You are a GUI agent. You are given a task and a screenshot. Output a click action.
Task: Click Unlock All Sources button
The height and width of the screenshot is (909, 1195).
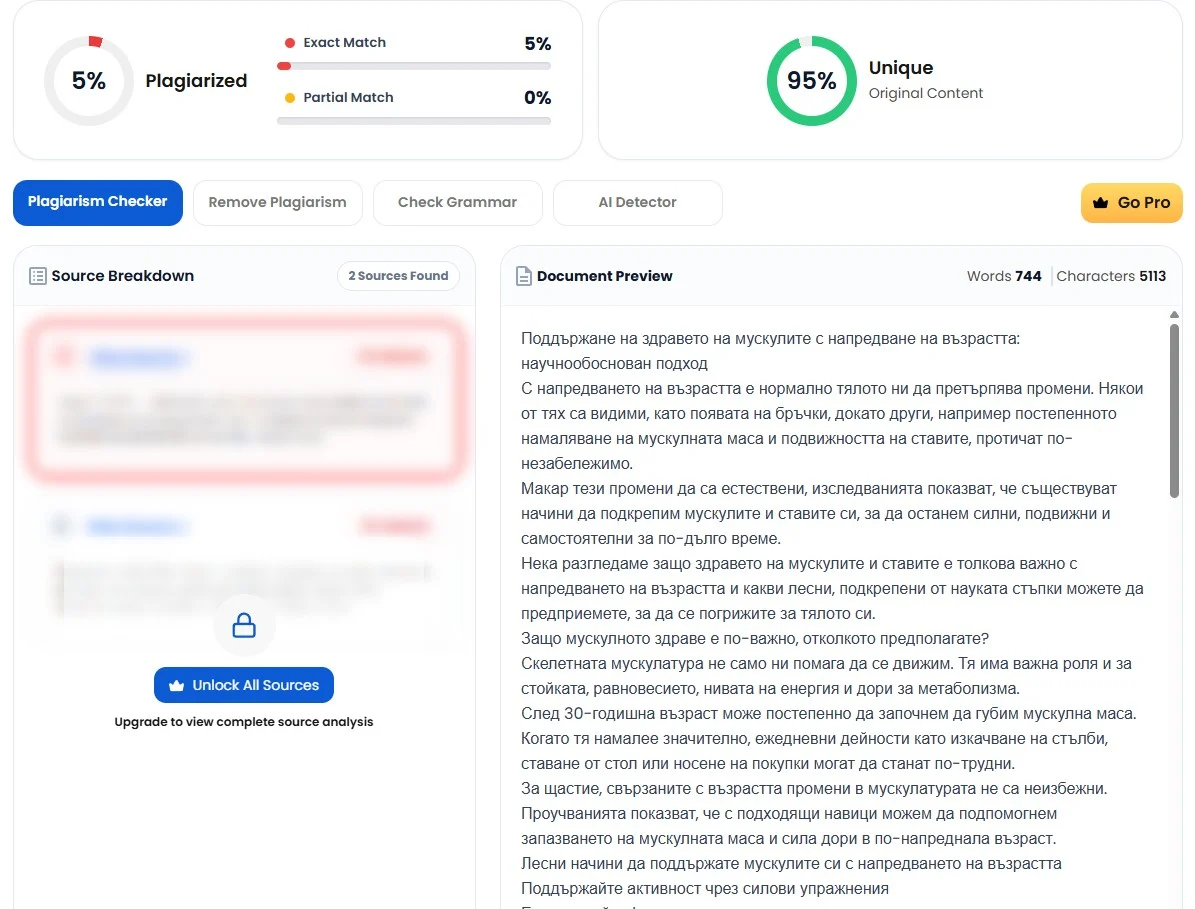point(244,685)
